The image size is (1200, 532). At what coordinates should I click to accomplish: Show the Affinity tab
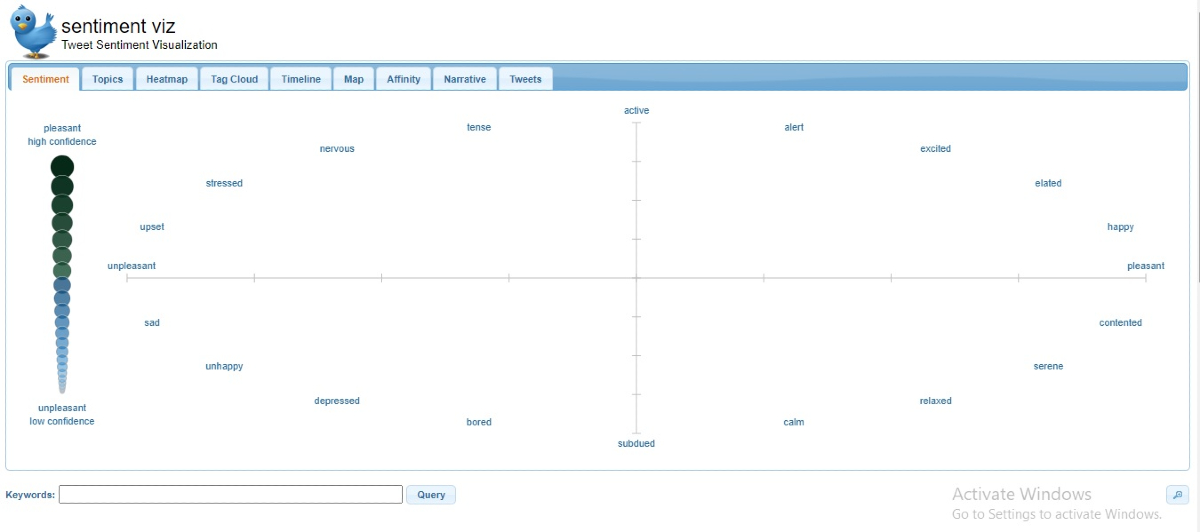coord(403,79)
